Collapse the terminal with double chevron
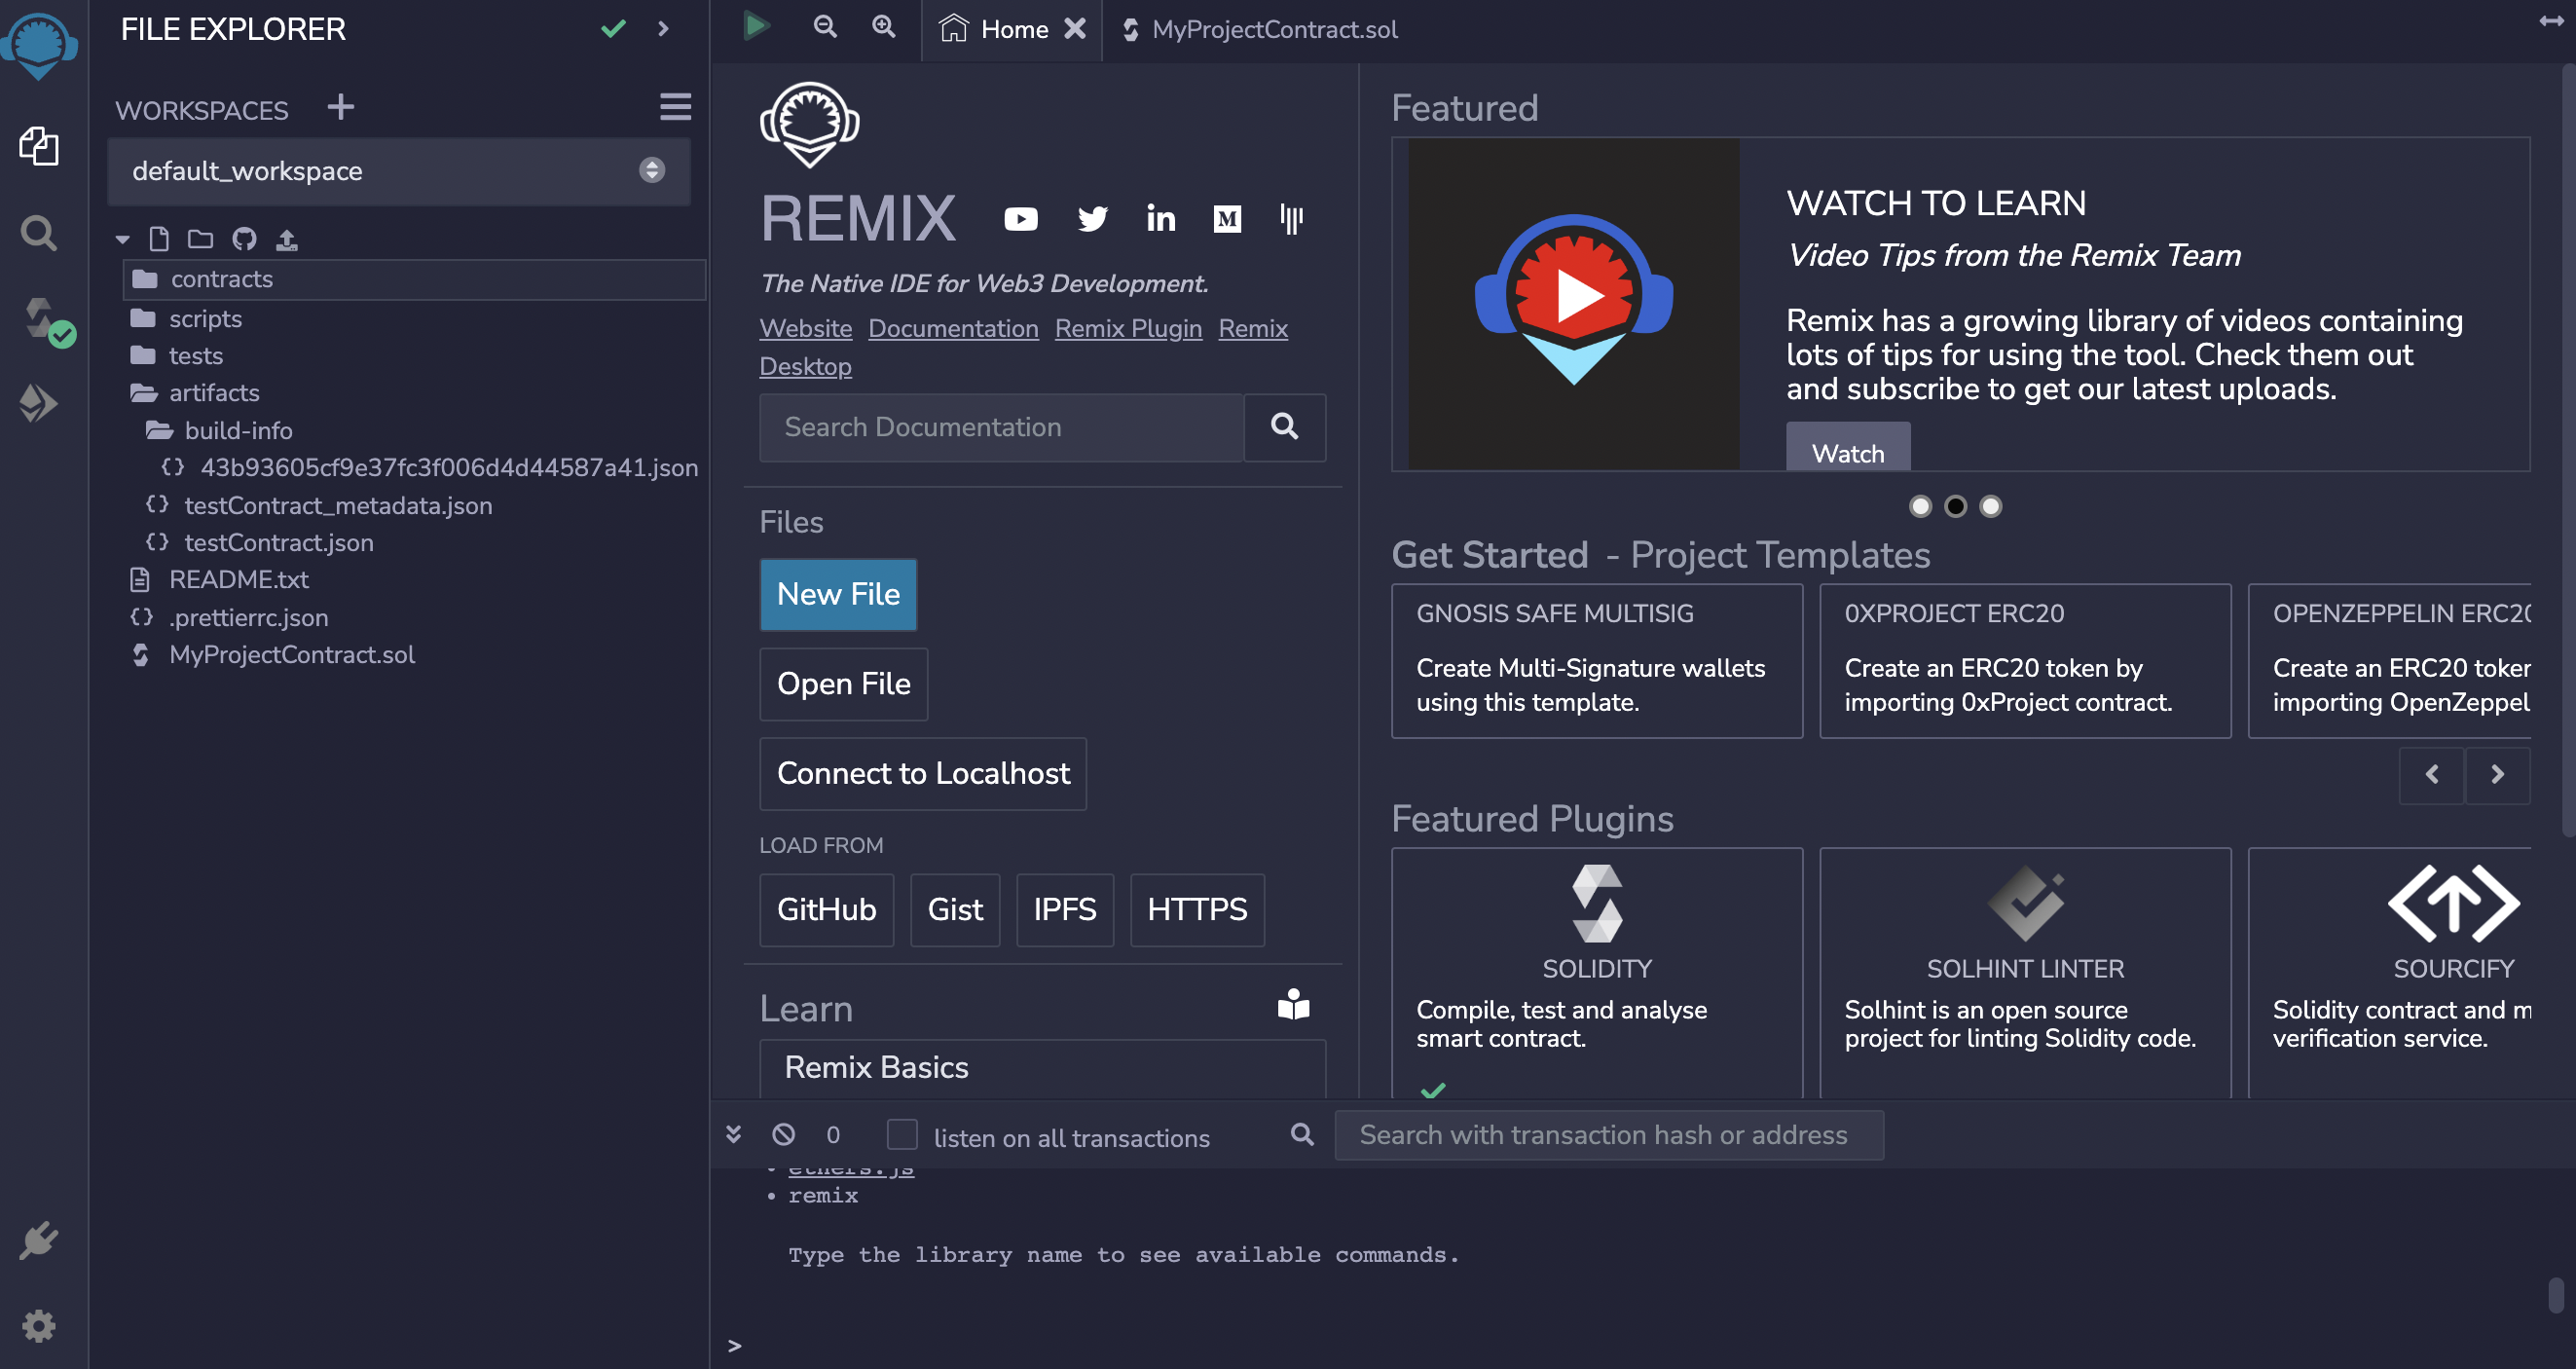 pos(733,1134)
